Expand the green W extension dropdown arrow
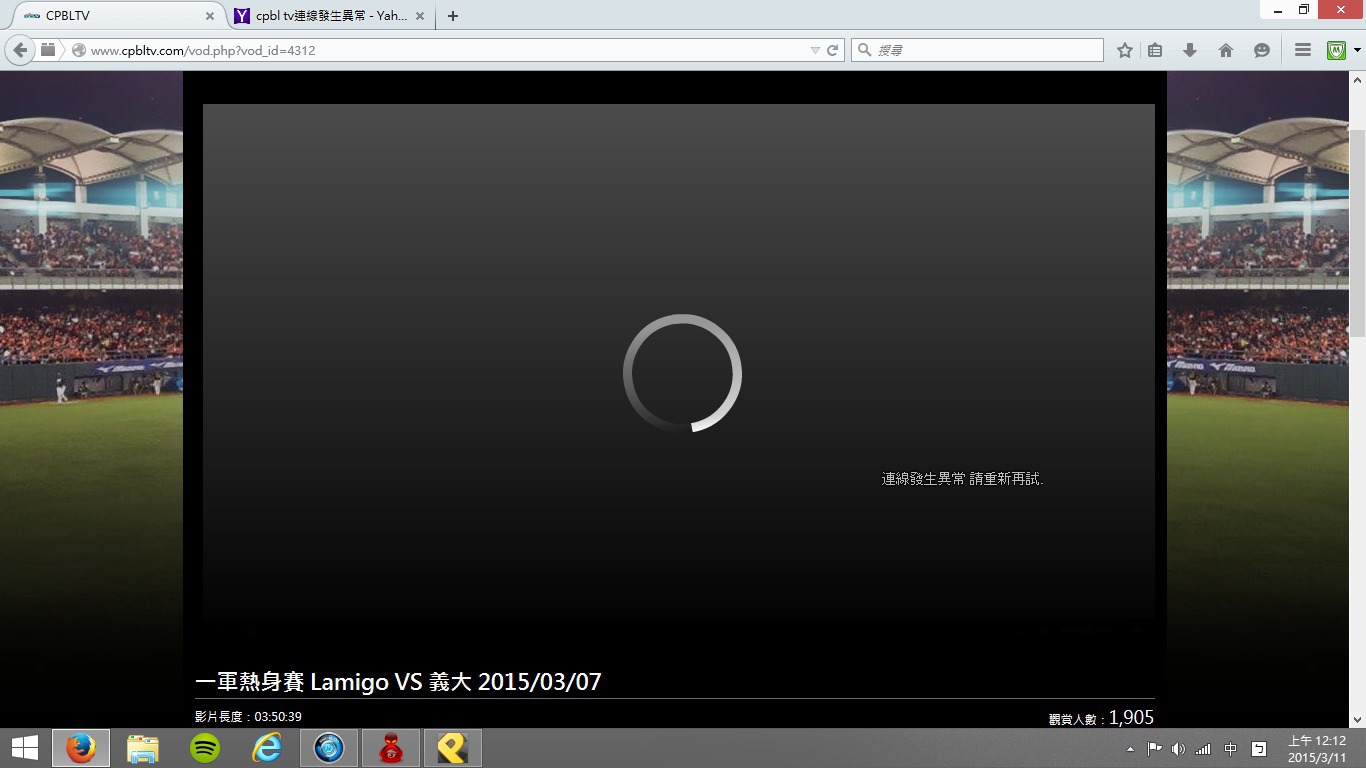Viewport: 1366px width, 768px height. click(1357, 50)
